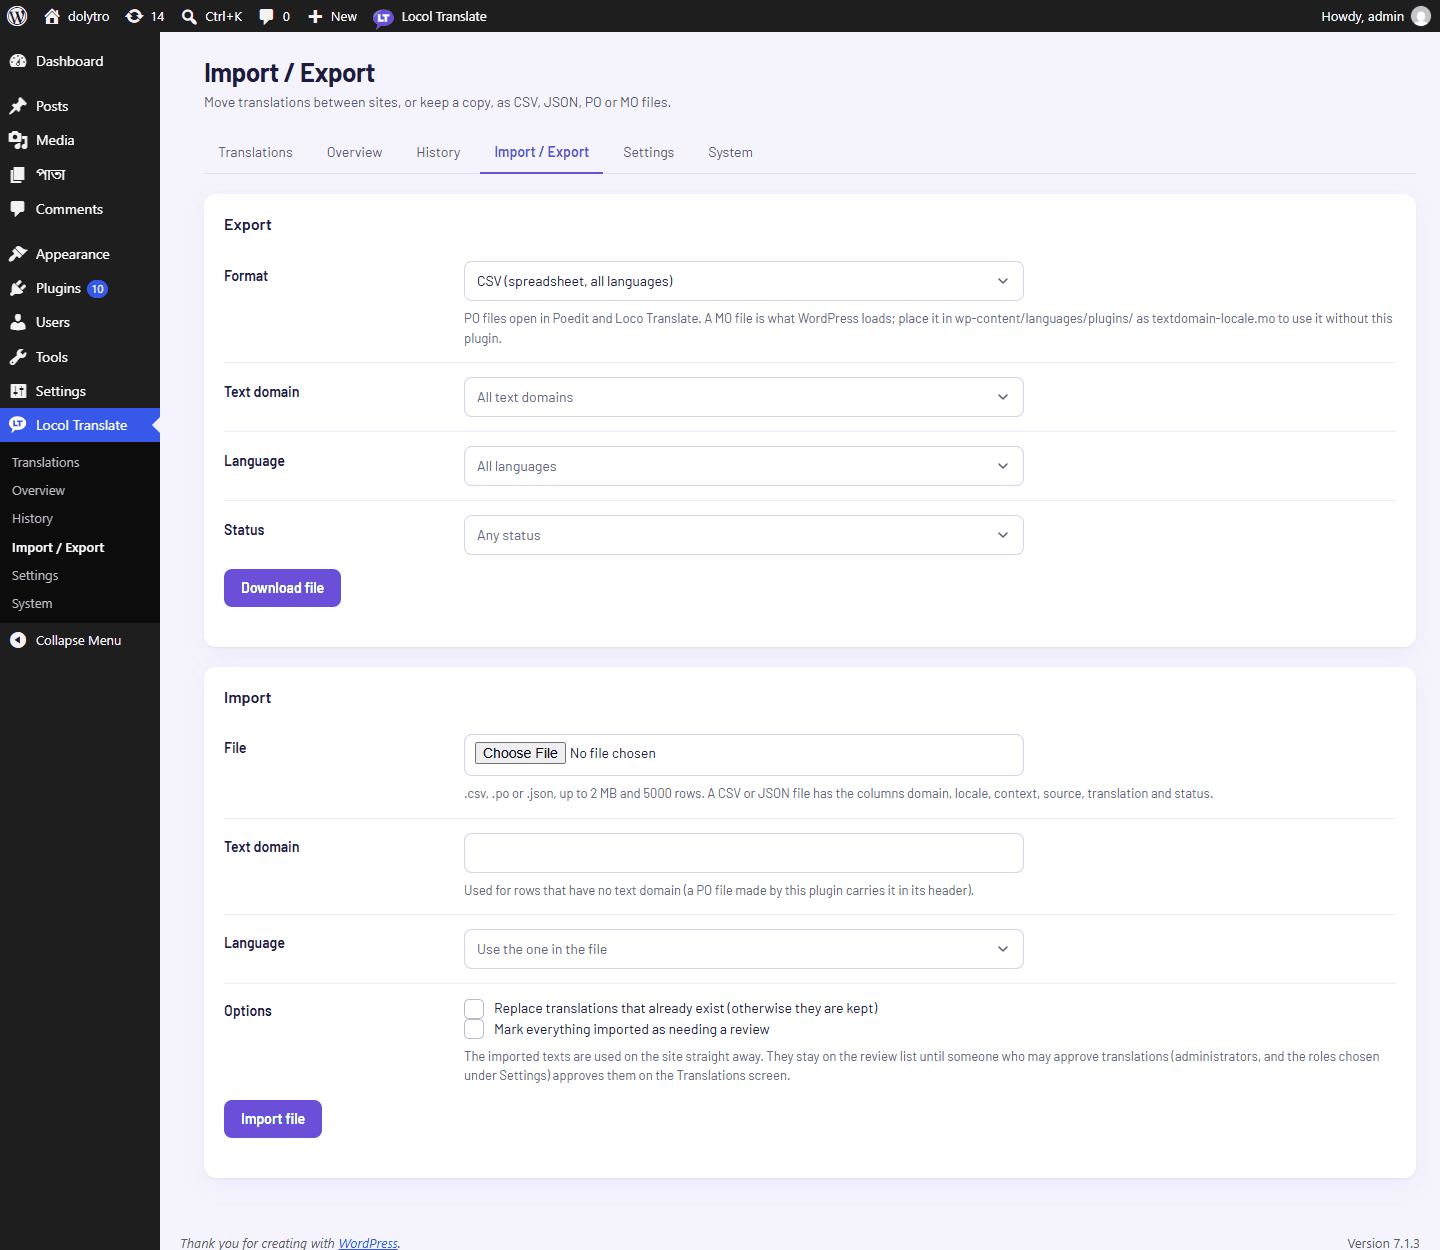Open System in sidebar submenu
This screenshot has width=1440, height=1250.
32,603
